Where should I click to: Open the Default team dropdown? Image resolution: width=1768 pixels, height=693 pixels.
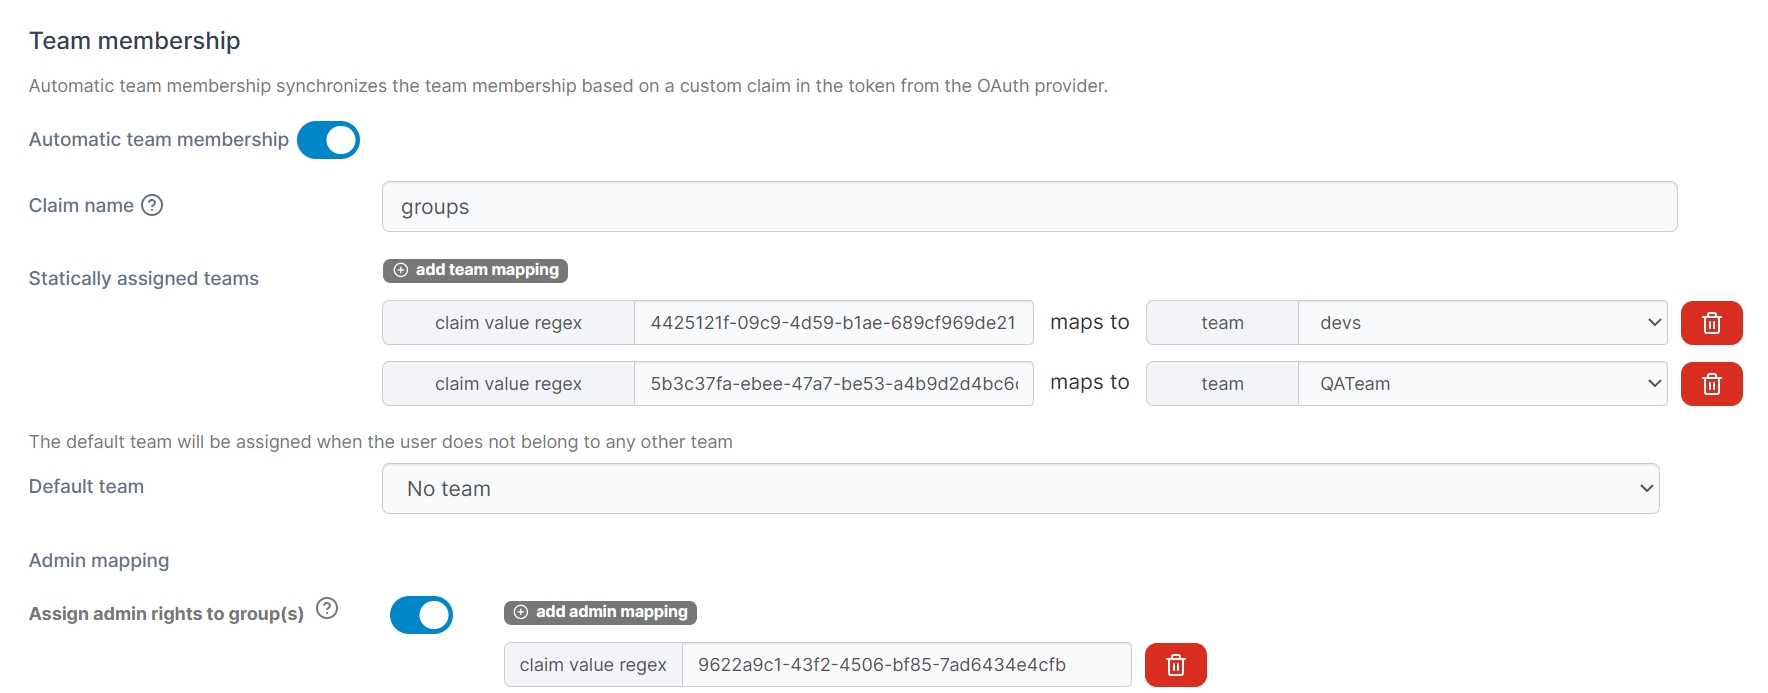(1020, 489)
